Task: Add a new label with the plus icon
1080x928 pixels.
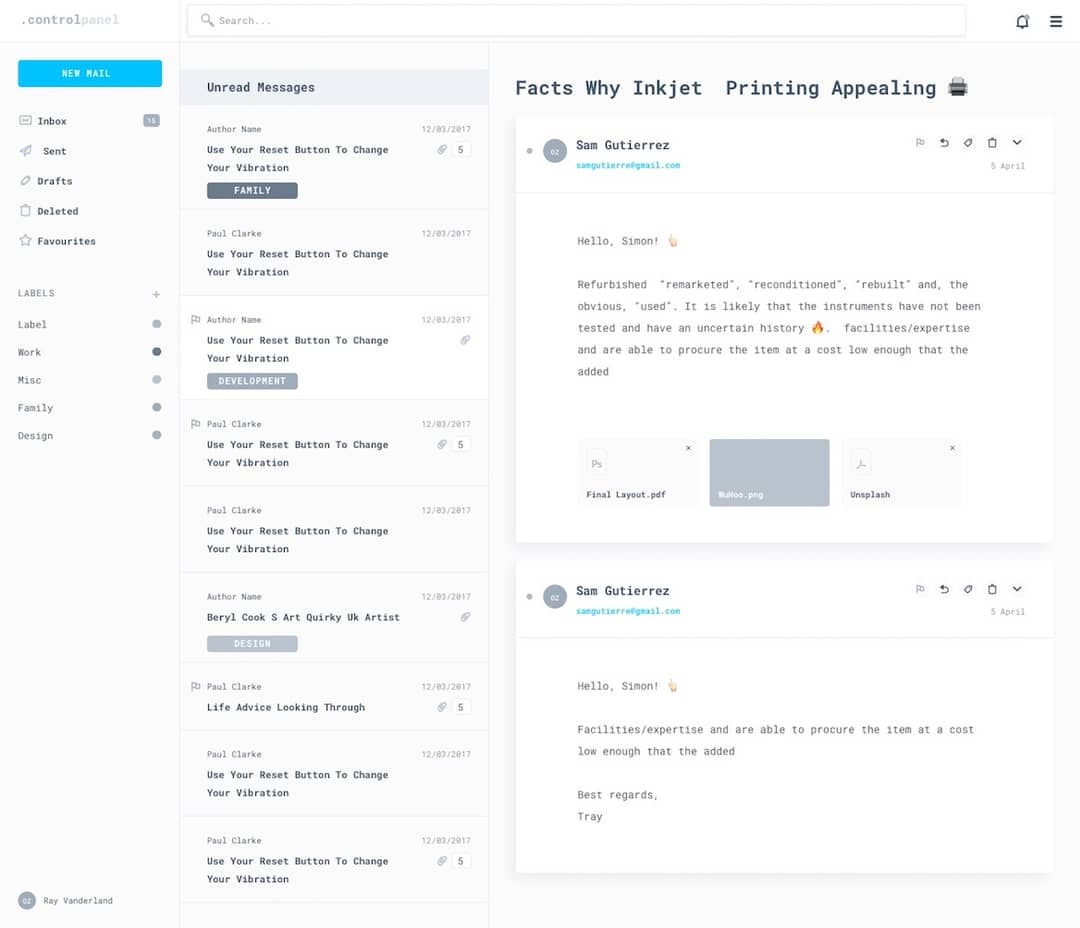Action: 156,293
